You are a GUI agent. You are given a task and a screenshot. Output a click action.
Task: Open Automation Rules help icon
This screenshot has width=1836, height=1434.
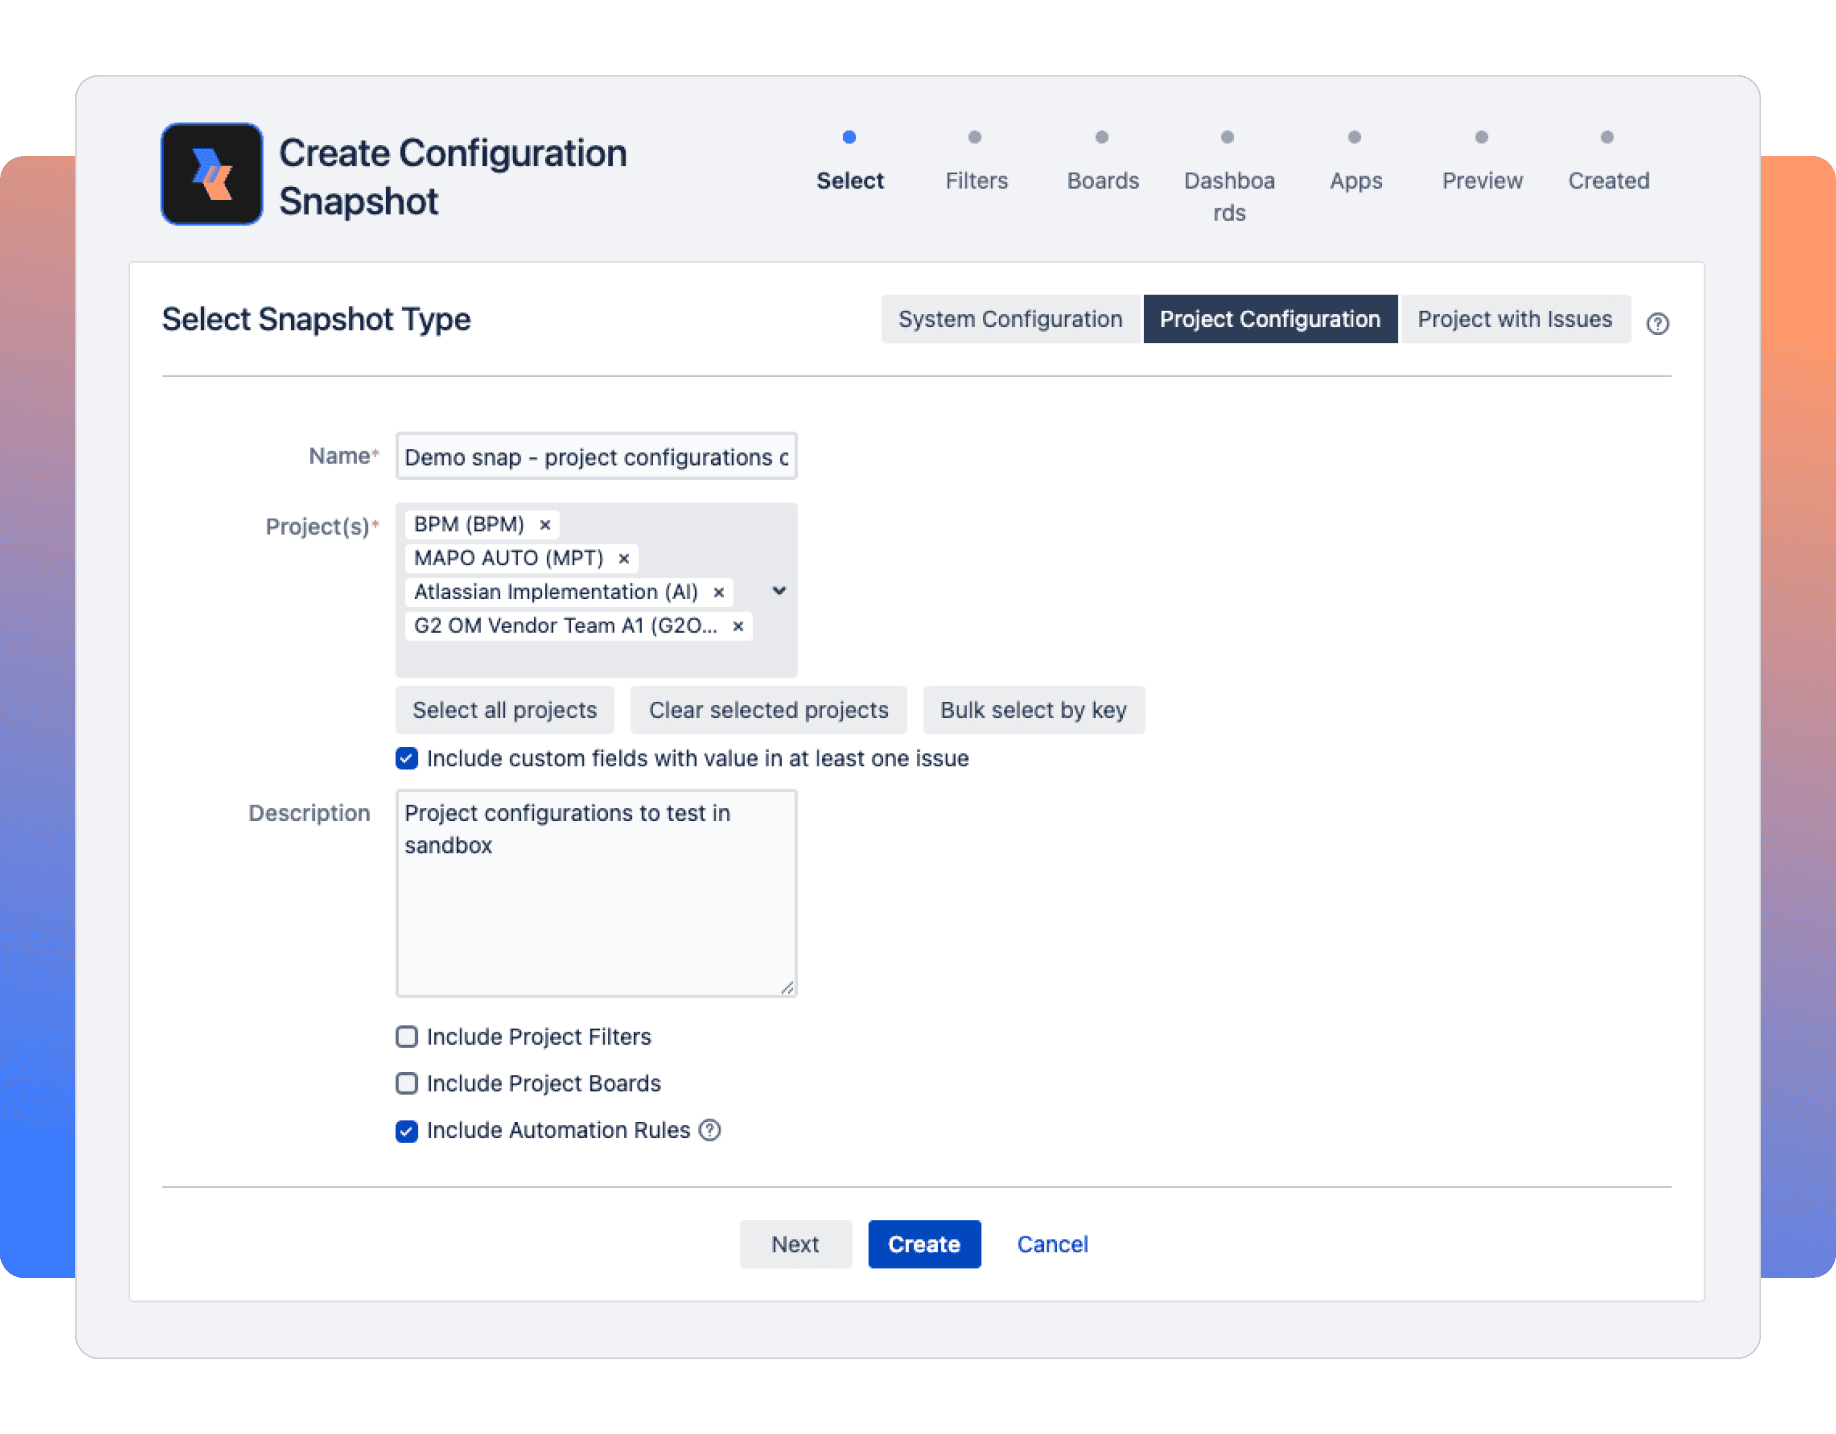pyautogui.click(x=709, y=1130)
